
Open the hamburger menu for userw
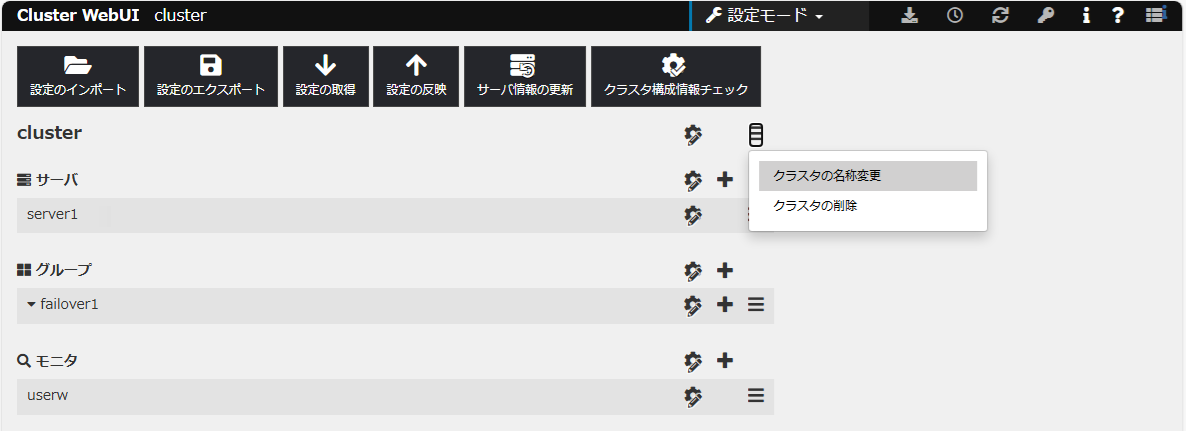(x=756, y=396)
